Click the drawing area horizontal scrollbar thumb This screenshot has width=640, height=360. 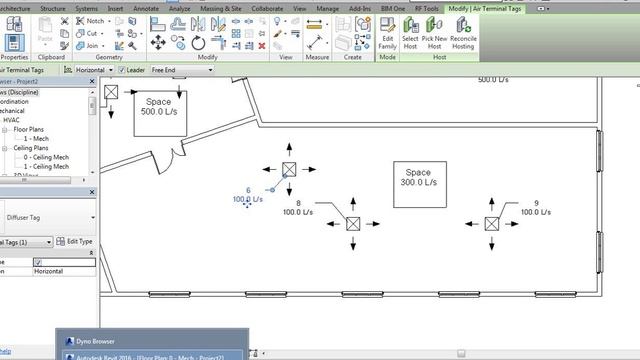pyautogui.click(x=461, y=353)
